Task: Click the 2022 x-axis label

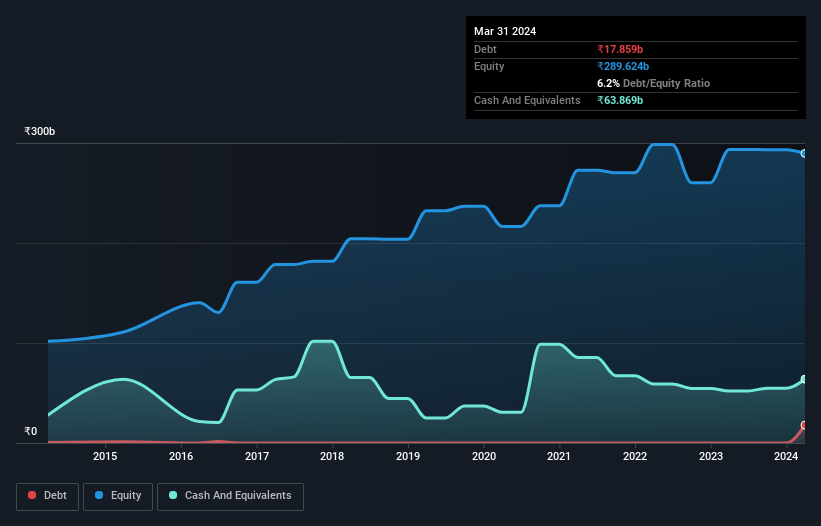Action: click(635, 456)
